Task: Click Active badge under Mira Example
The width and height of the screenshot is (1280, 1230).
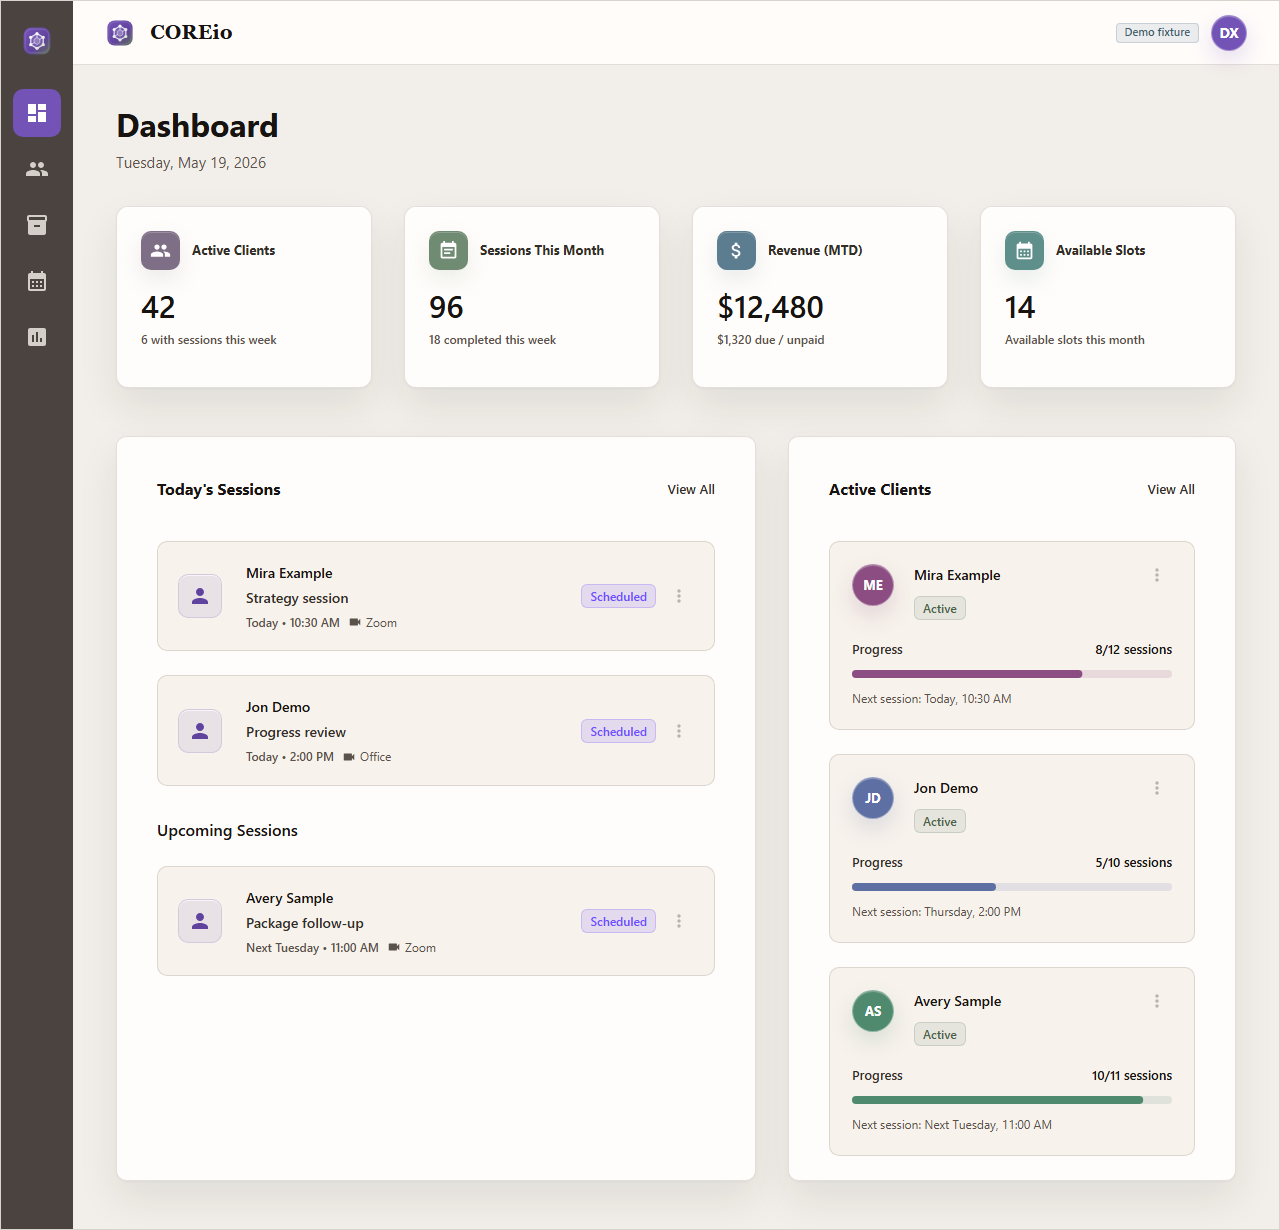Action: pos(940,608)
